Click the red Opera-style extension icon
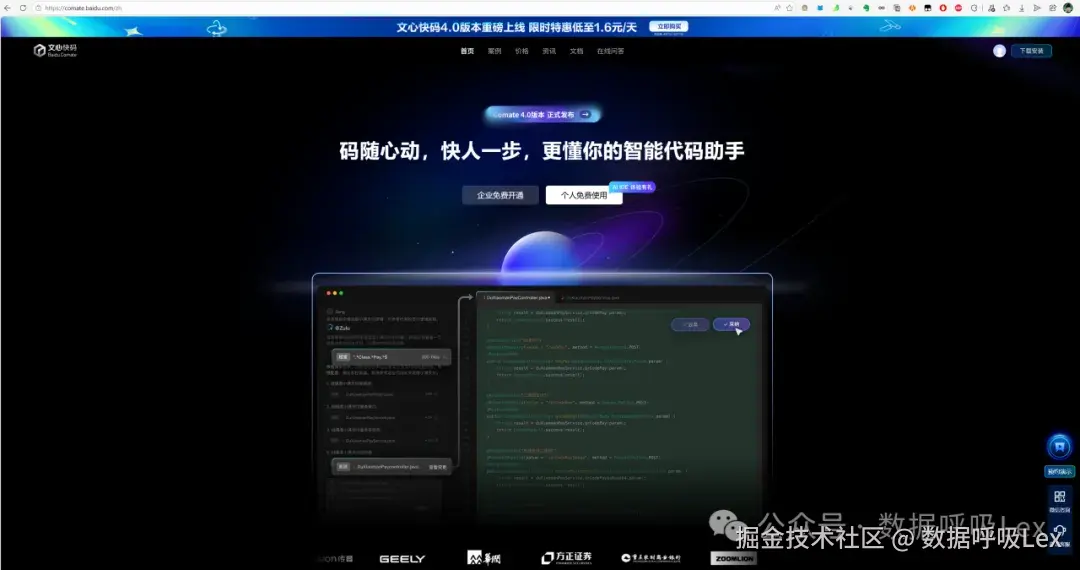The height and width of the screenshot is (570, 1080). pos(943,8)
